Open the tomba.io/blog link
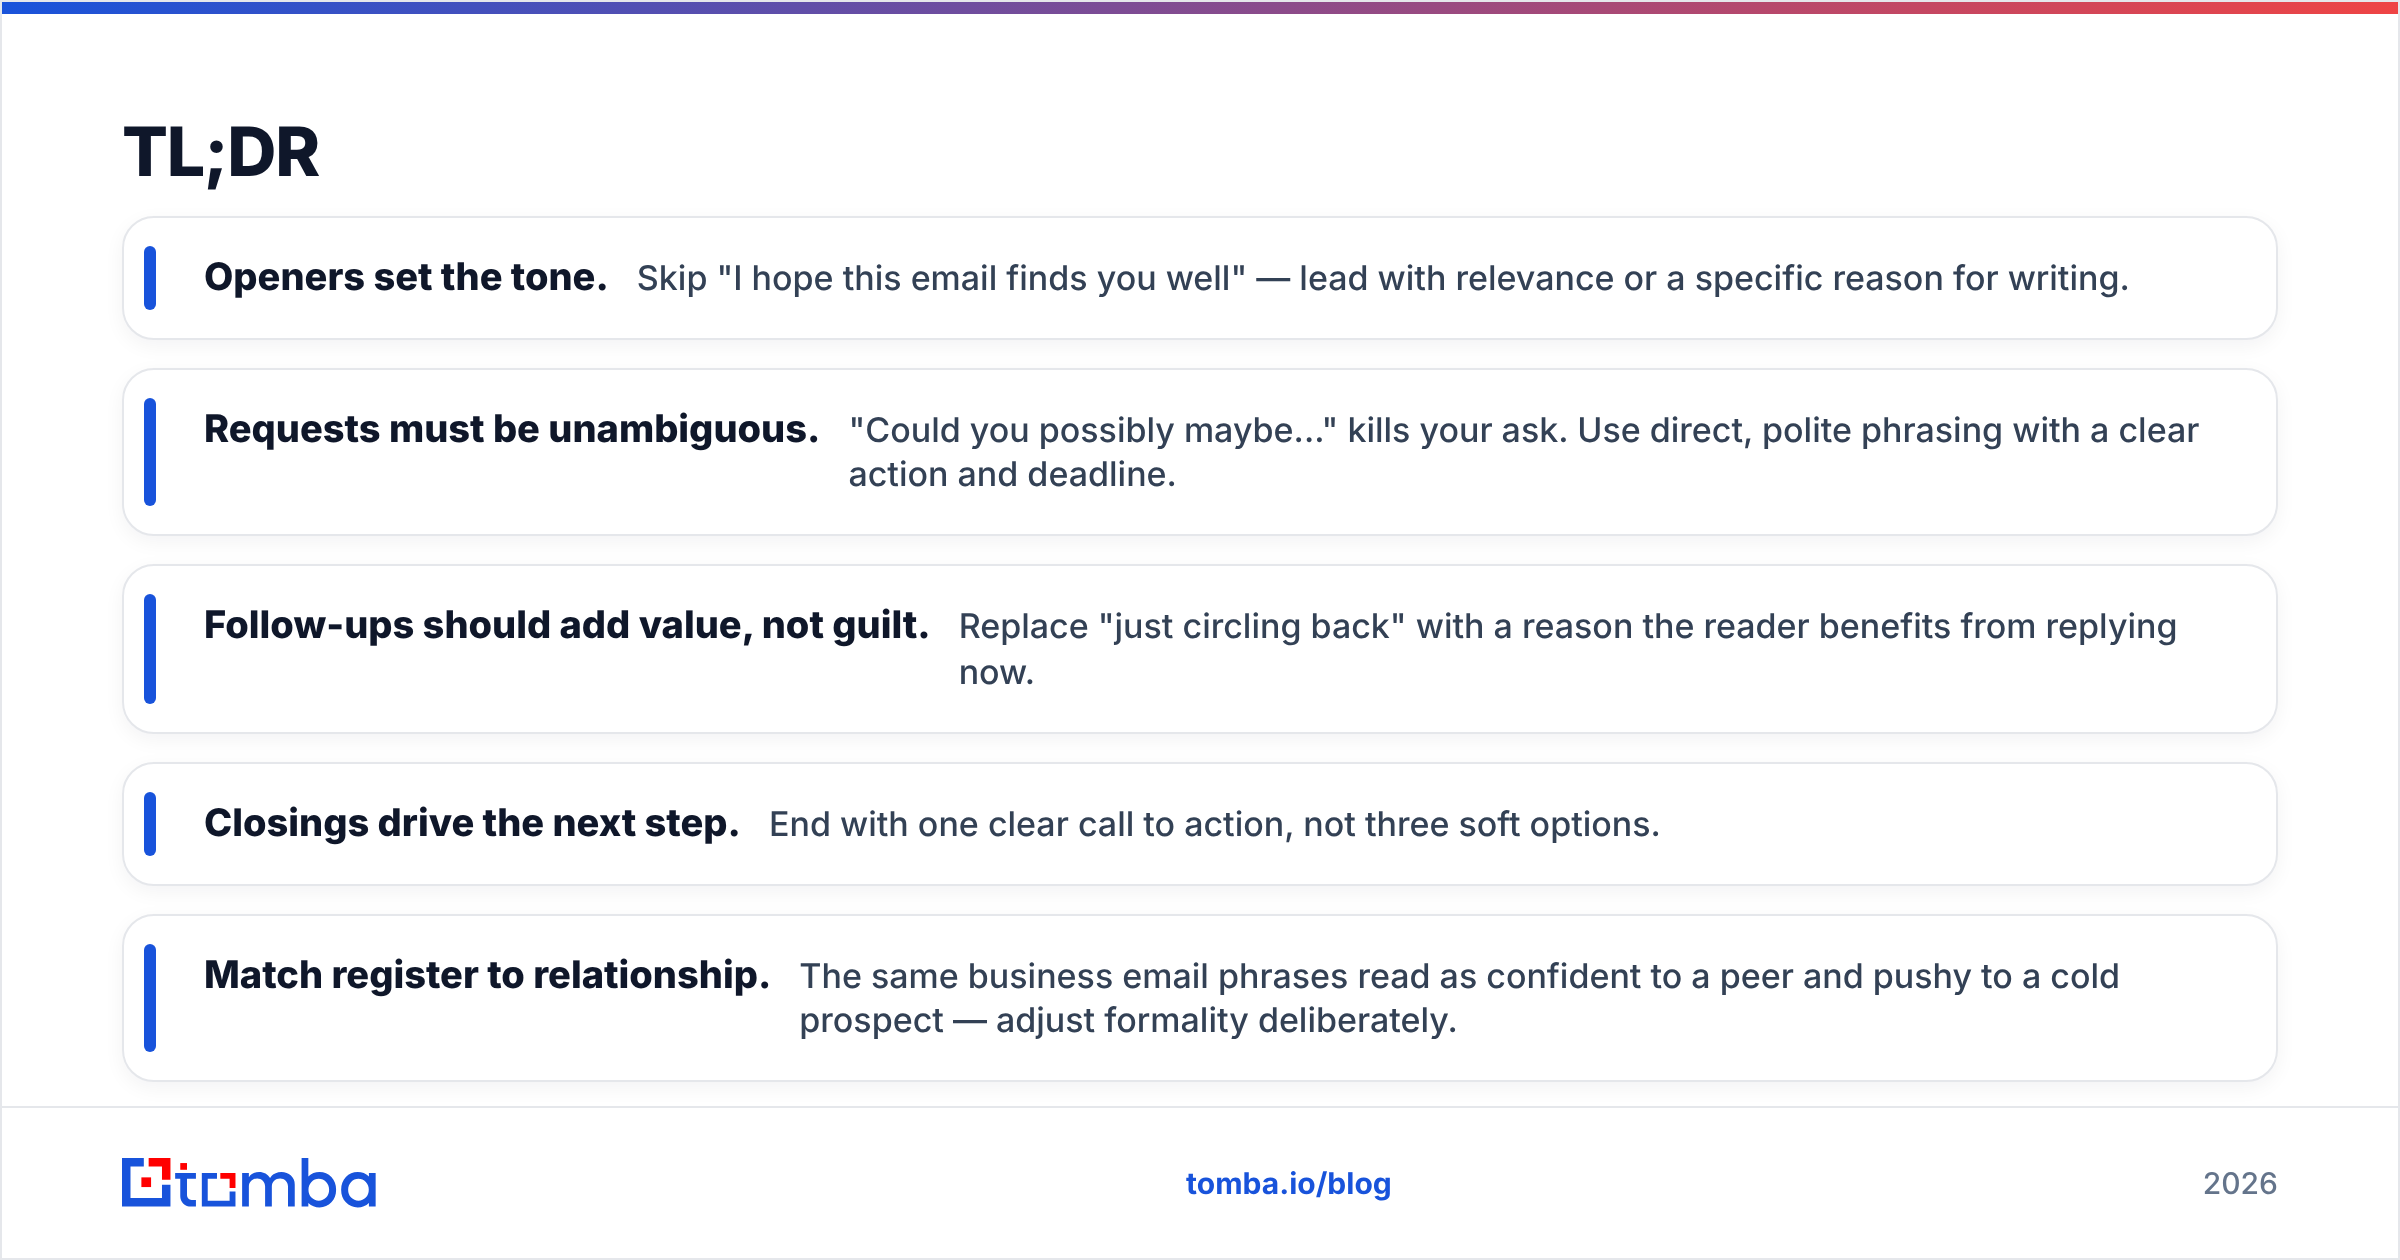2400x1260 pixels. [x=1288, y=1183]
